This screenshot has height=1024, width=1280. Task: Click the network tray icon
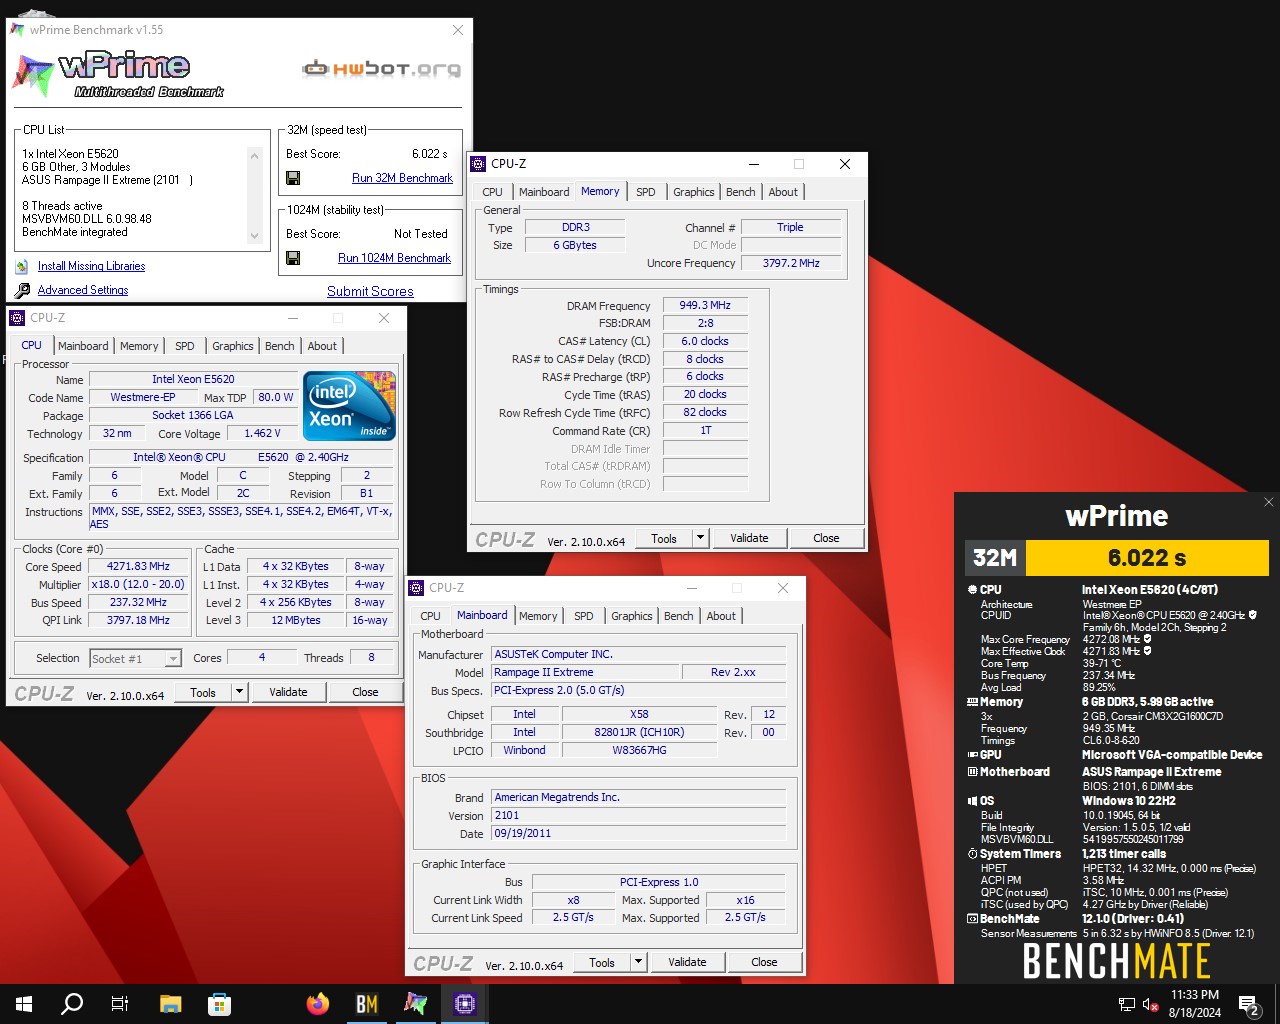[x=1126, y=1004]
